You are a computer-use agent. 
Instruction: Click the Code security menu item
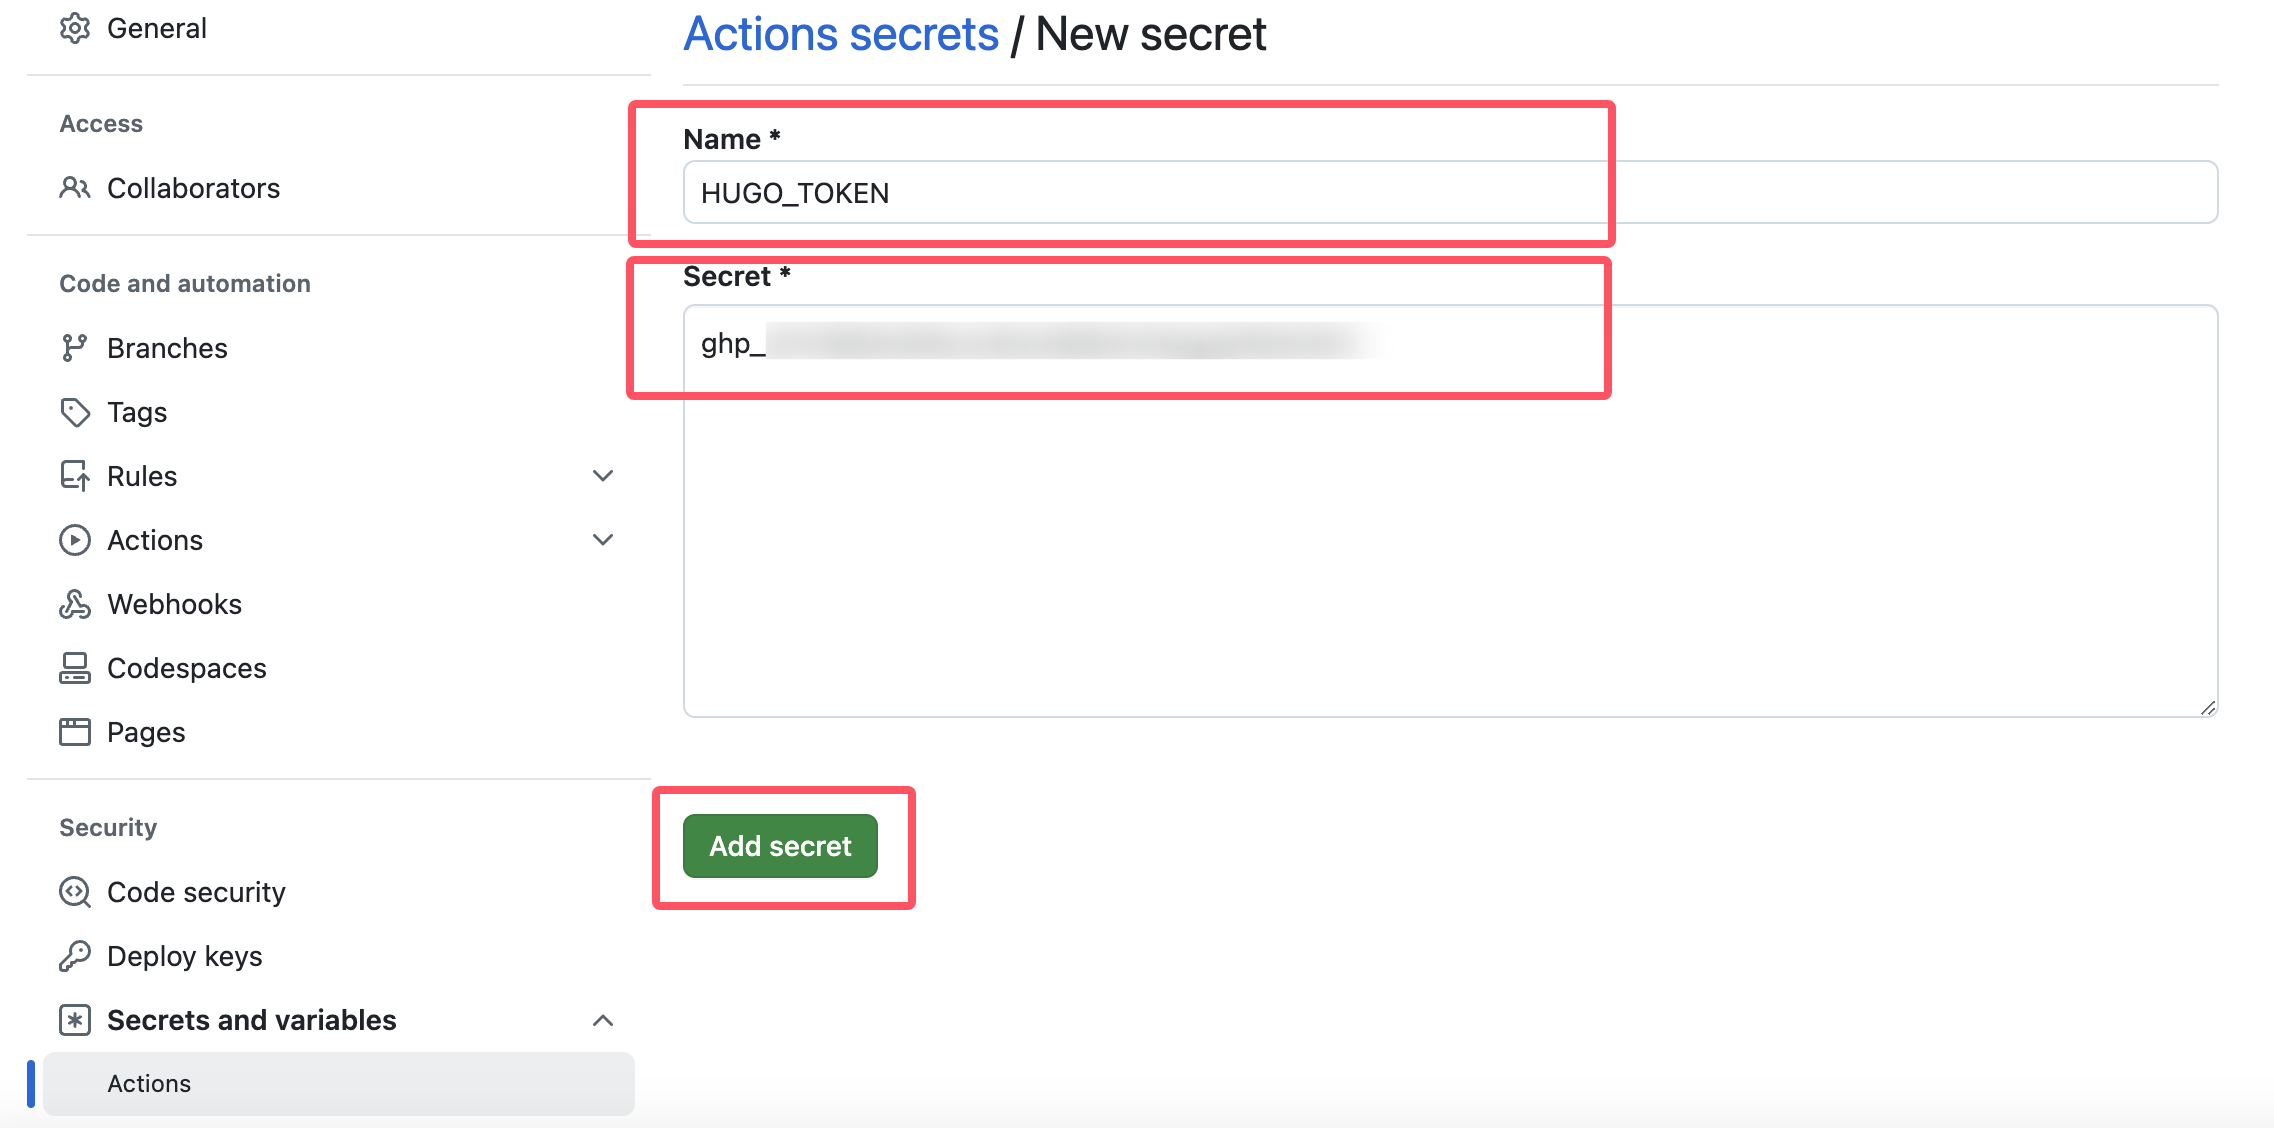(x=196, y=890)
